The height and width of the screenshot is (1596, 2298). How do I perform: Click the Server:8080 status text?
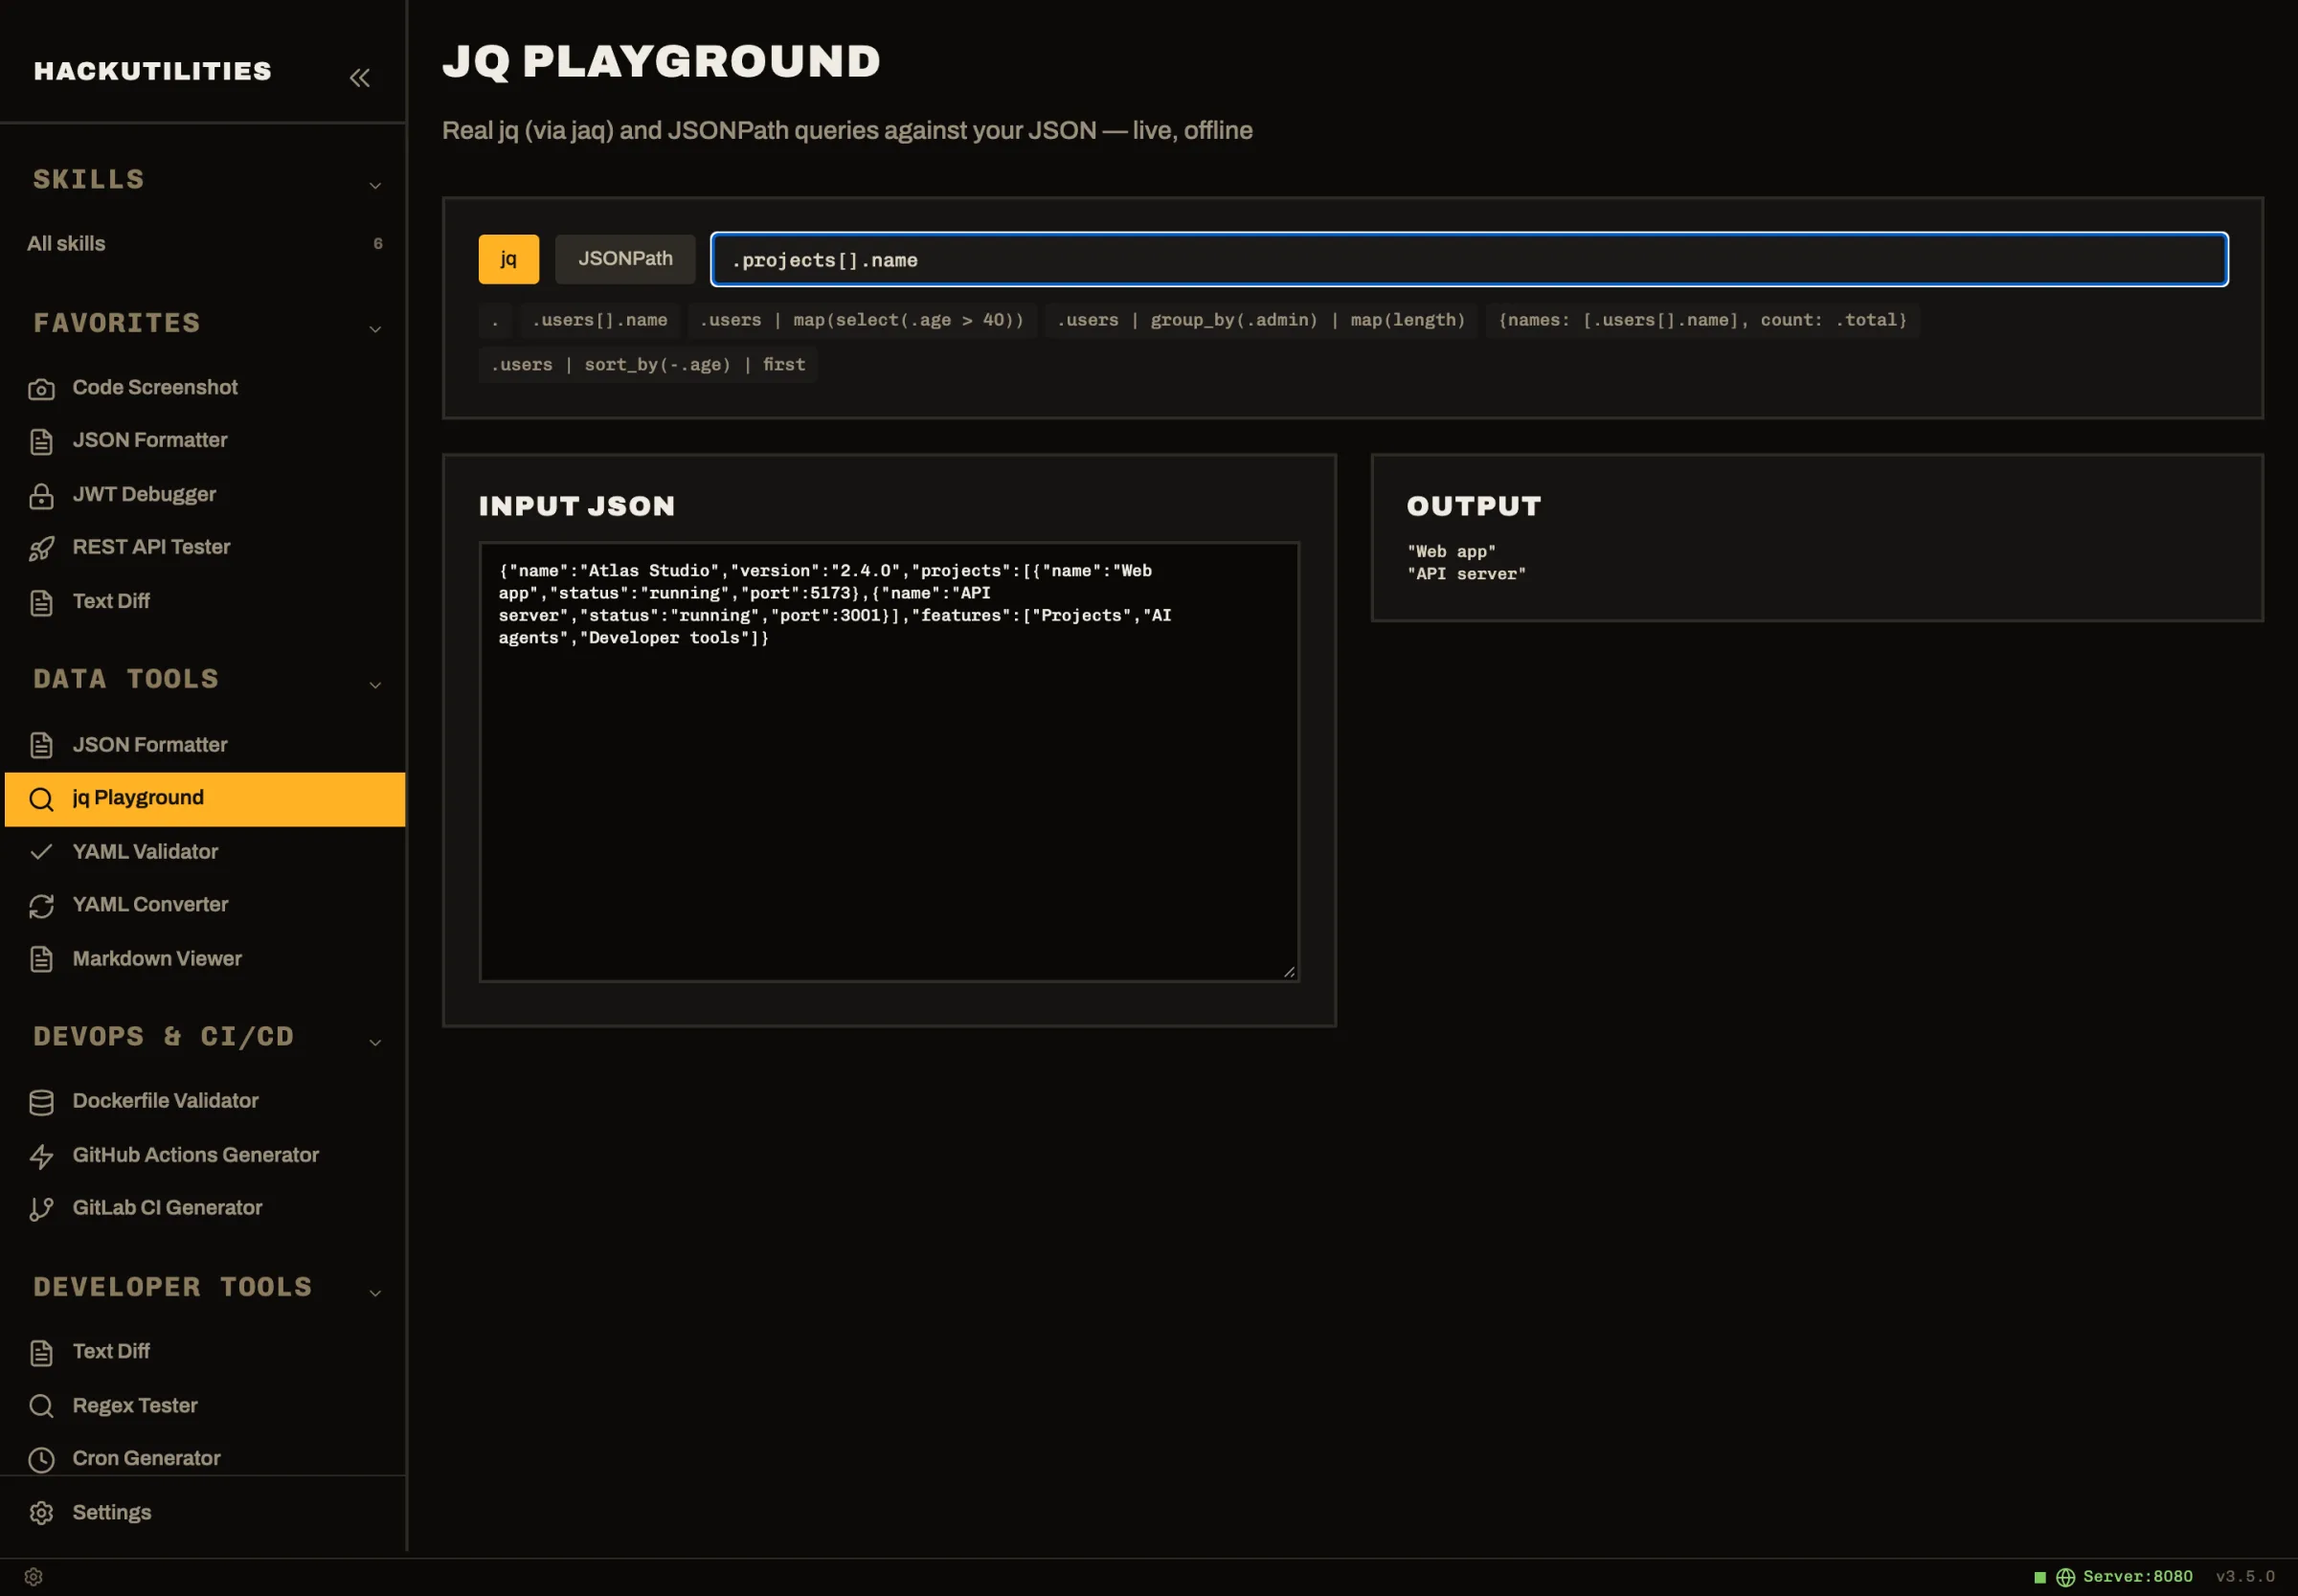(2138, 1577)
